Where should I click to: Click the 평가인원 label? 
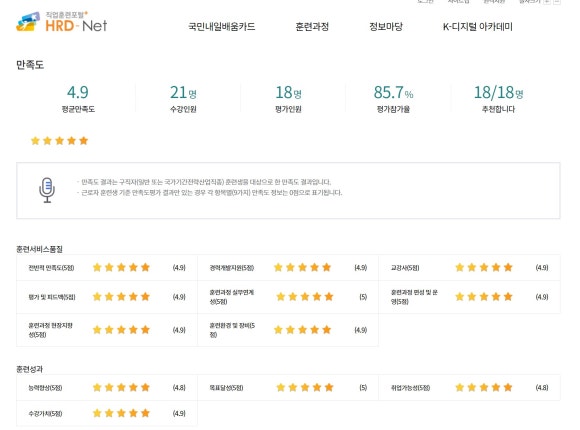point(288,109)
